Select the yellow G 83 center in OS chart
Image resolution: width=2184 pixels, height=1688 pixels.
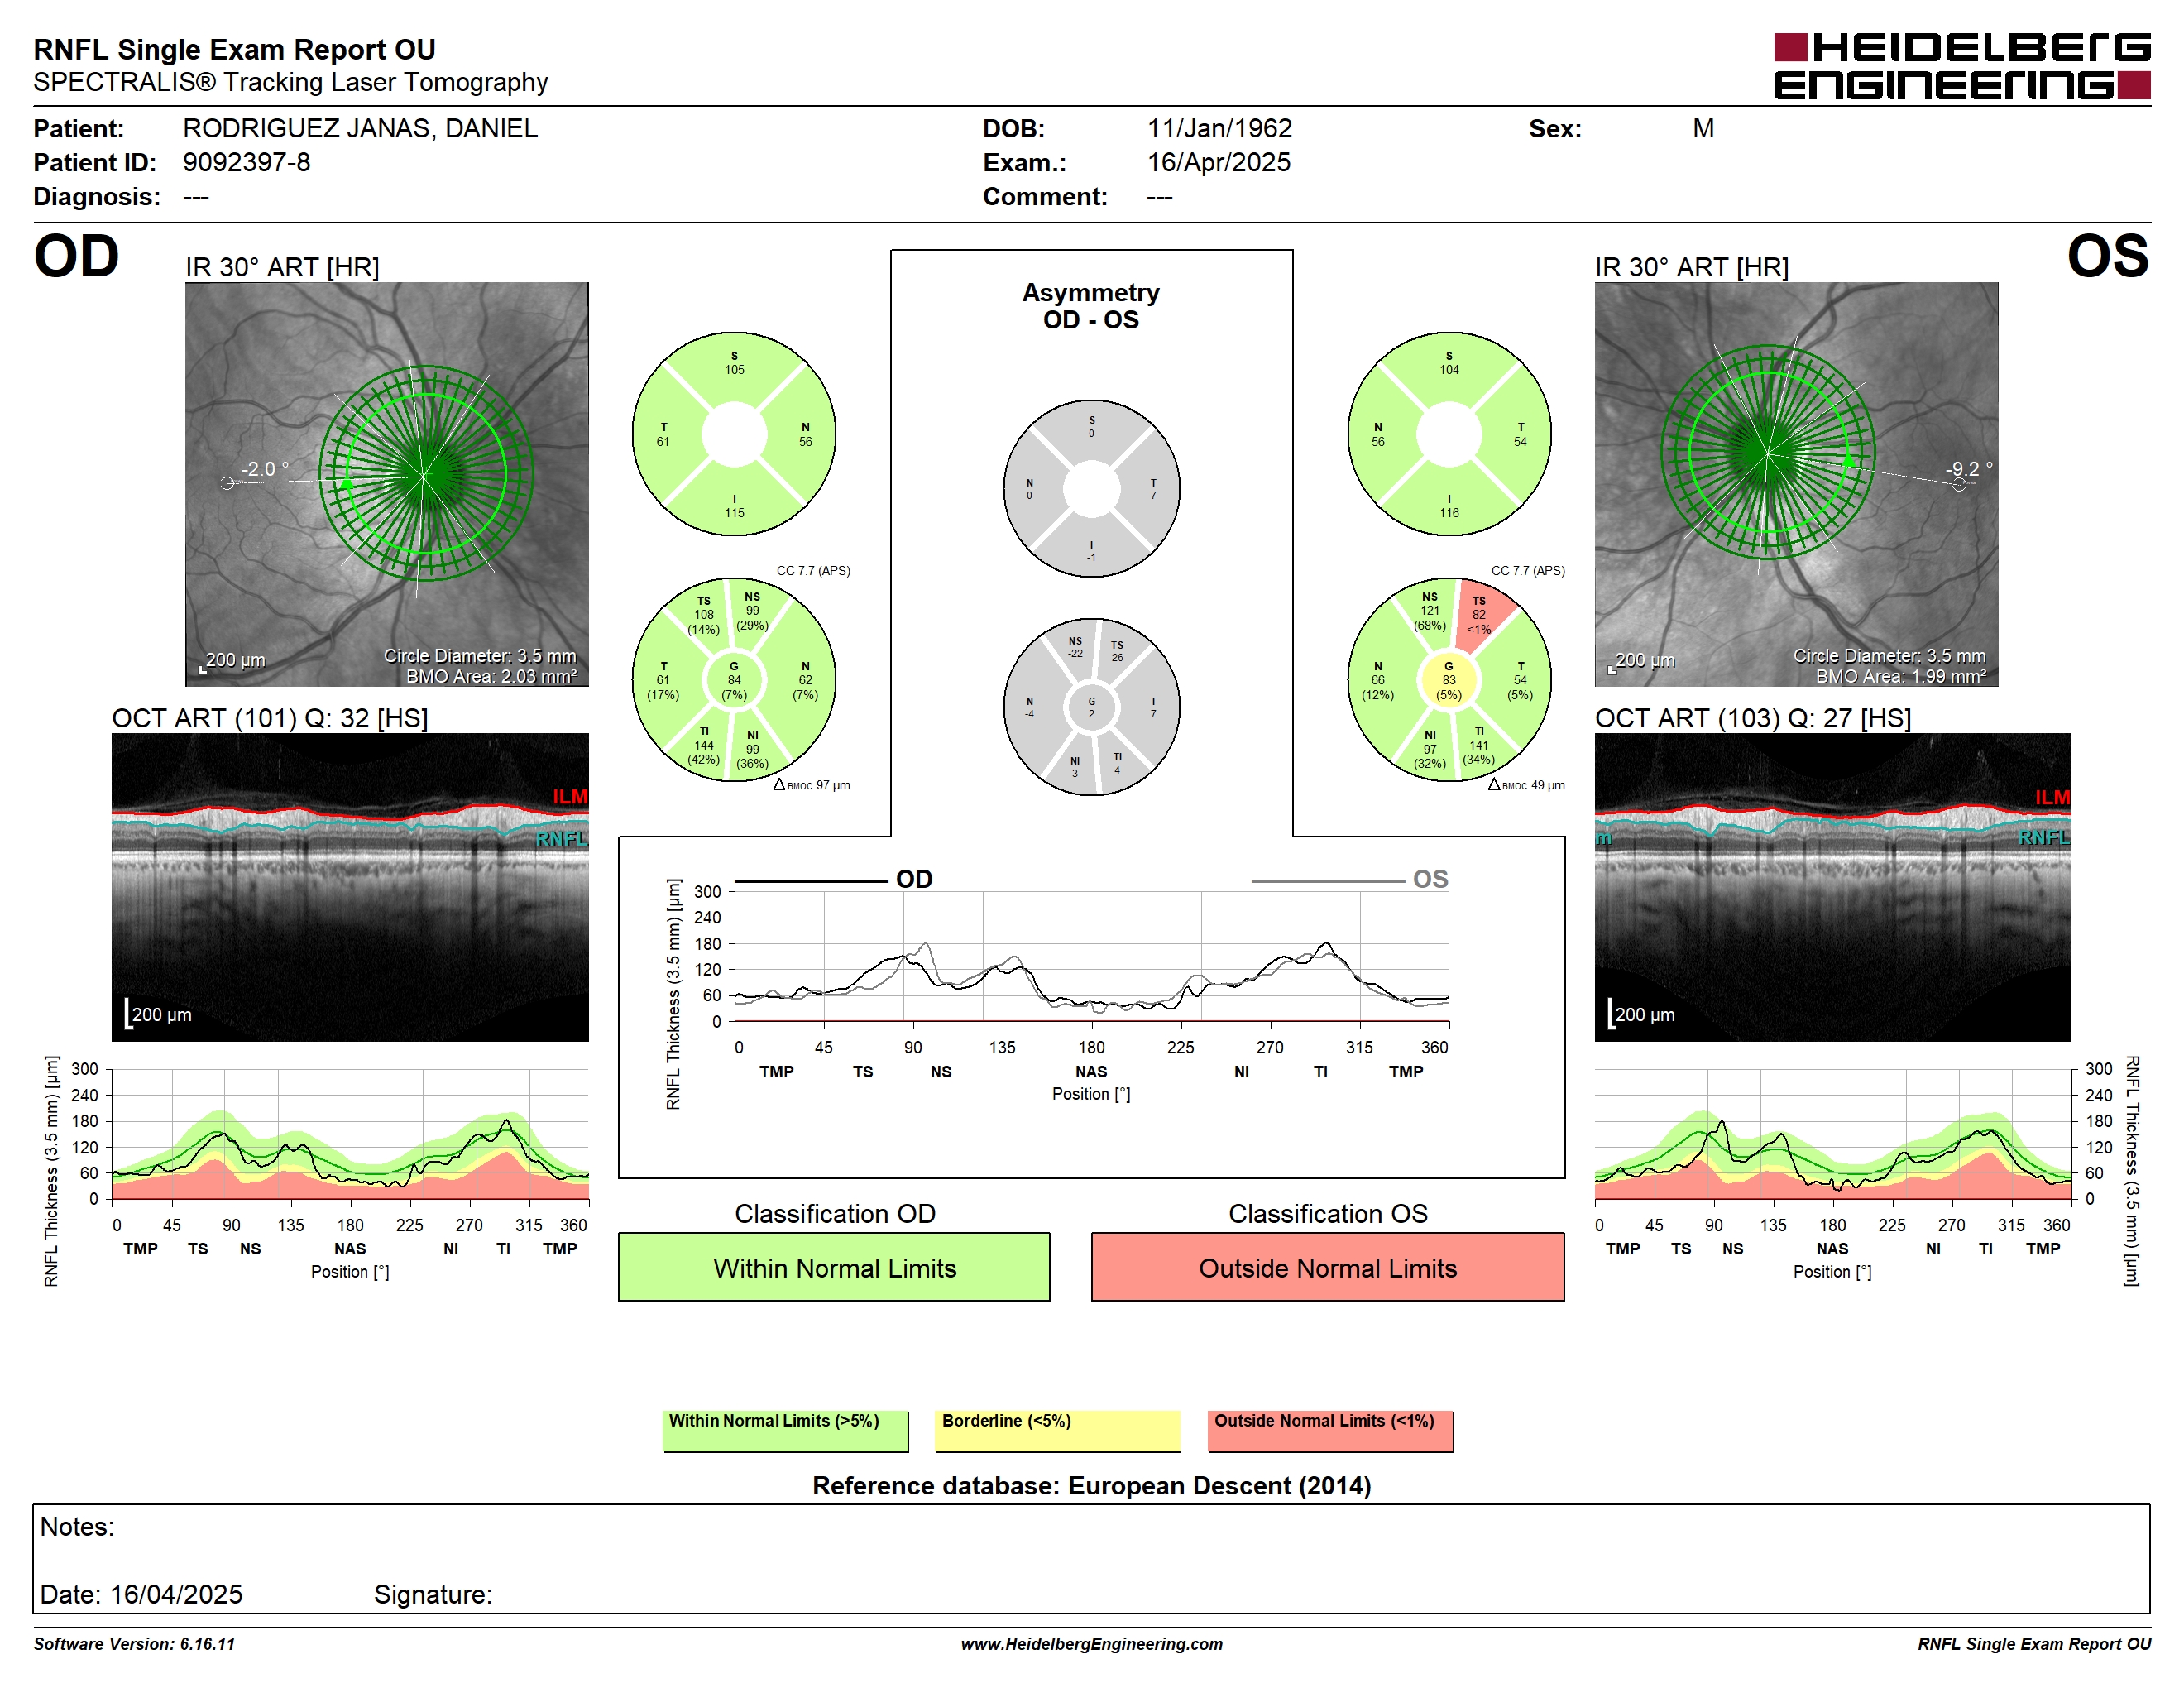1449,680
